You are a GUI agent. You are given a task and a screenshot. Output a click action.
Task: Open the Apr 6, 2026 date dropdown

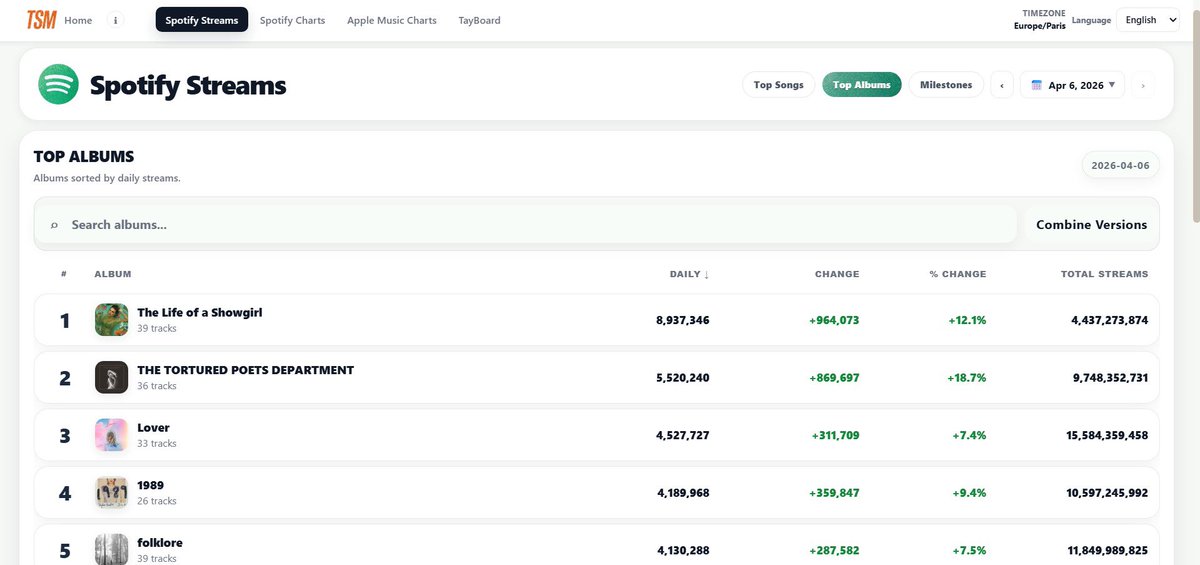[x=1072, y=85]
